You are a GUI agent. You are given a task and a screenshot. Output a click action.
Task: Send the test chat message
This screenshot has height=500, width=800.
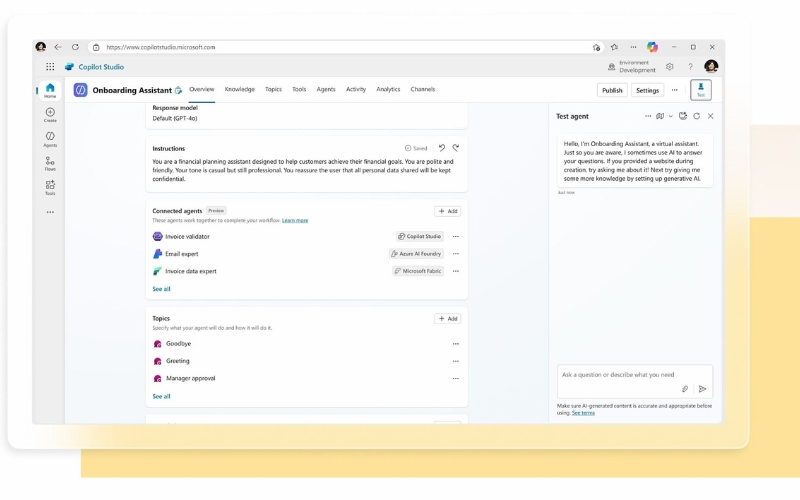tap(702, 389)
